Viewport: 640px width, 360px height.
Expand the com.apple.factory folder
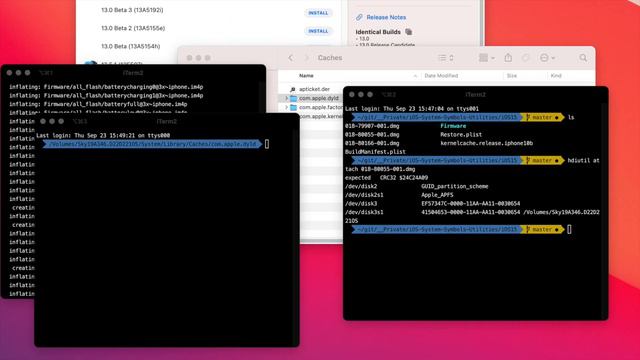[286, 107]
